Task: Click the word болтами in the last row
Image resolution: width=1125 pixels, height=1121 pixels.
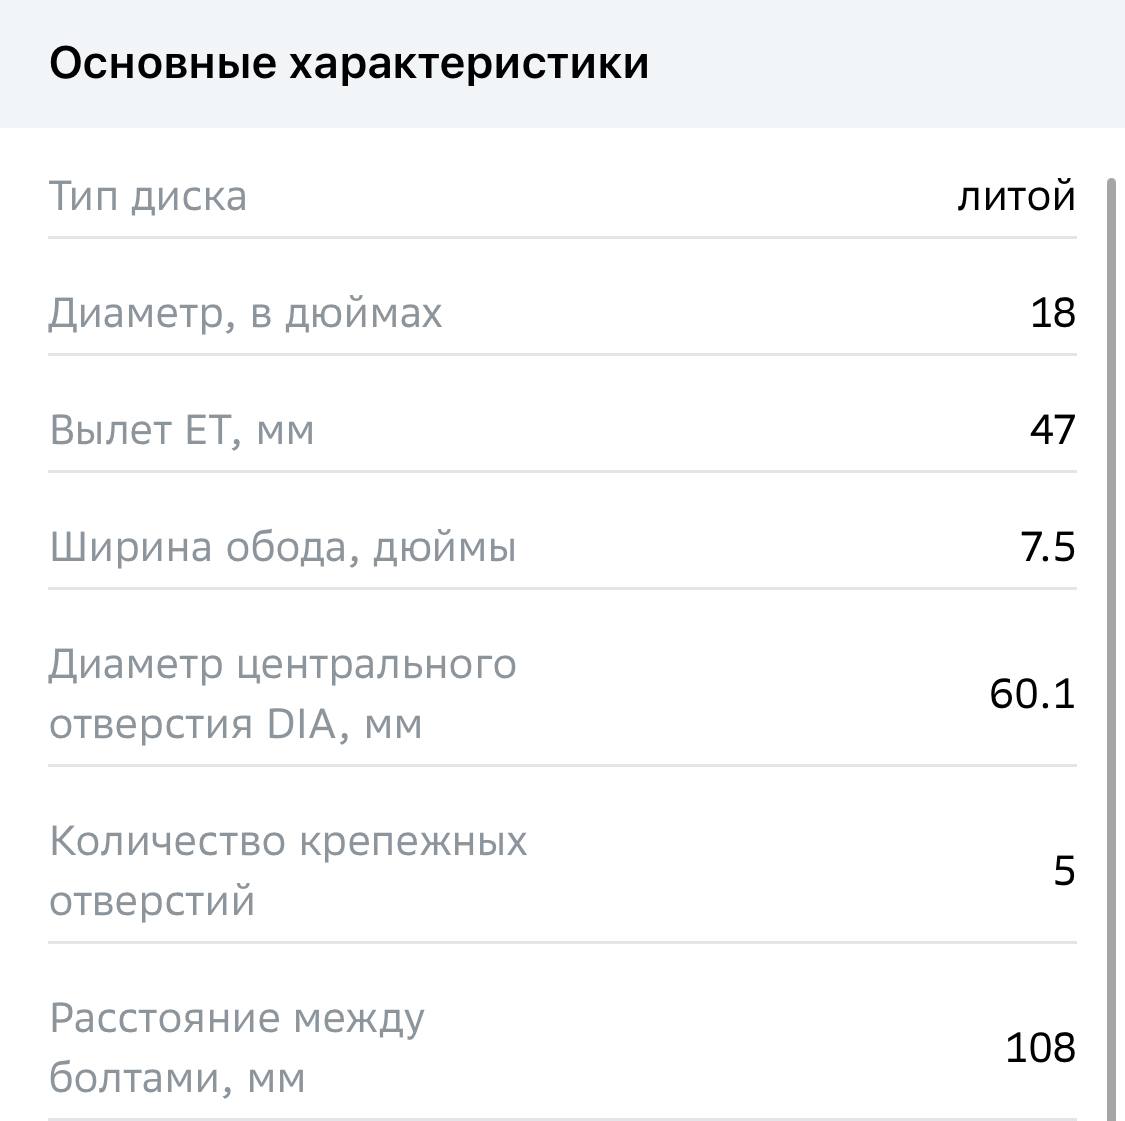Action: click(x=139, y=1078)
